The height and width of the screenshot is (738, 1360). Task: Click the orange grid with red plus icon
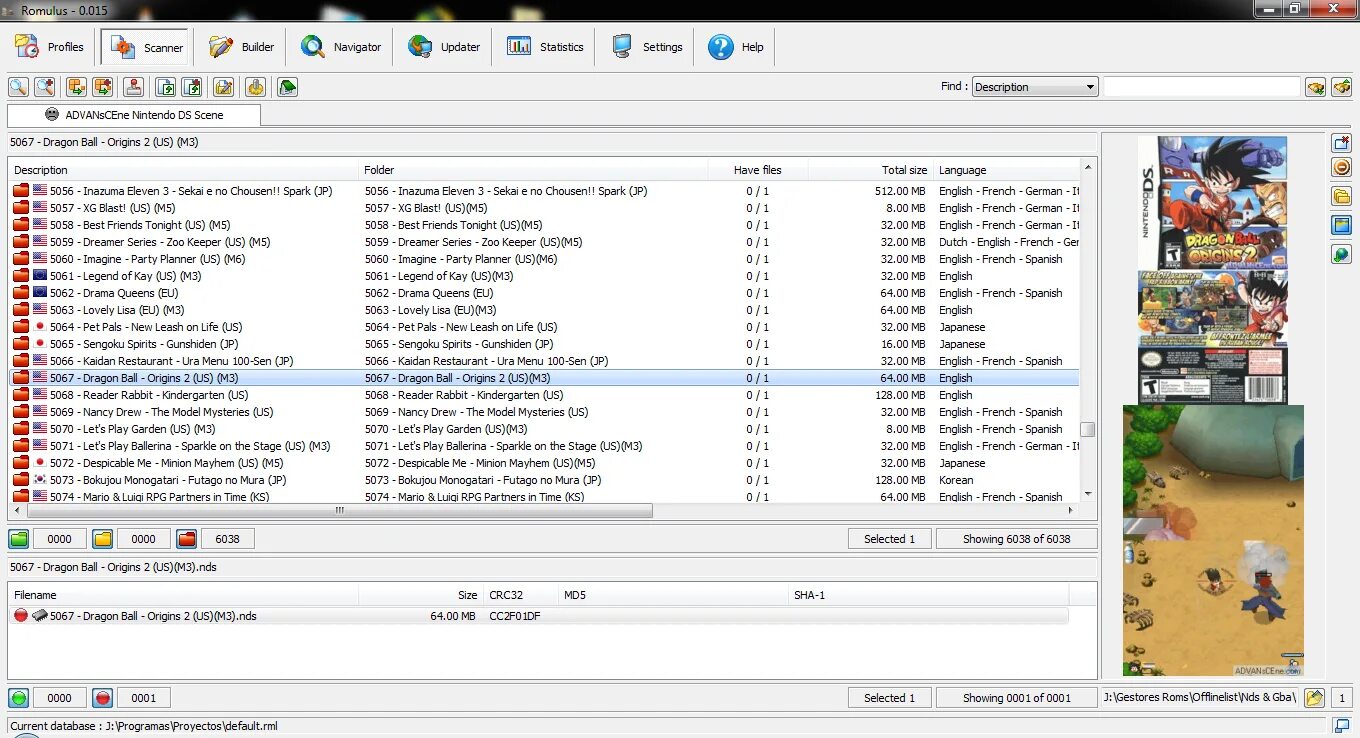103,87
